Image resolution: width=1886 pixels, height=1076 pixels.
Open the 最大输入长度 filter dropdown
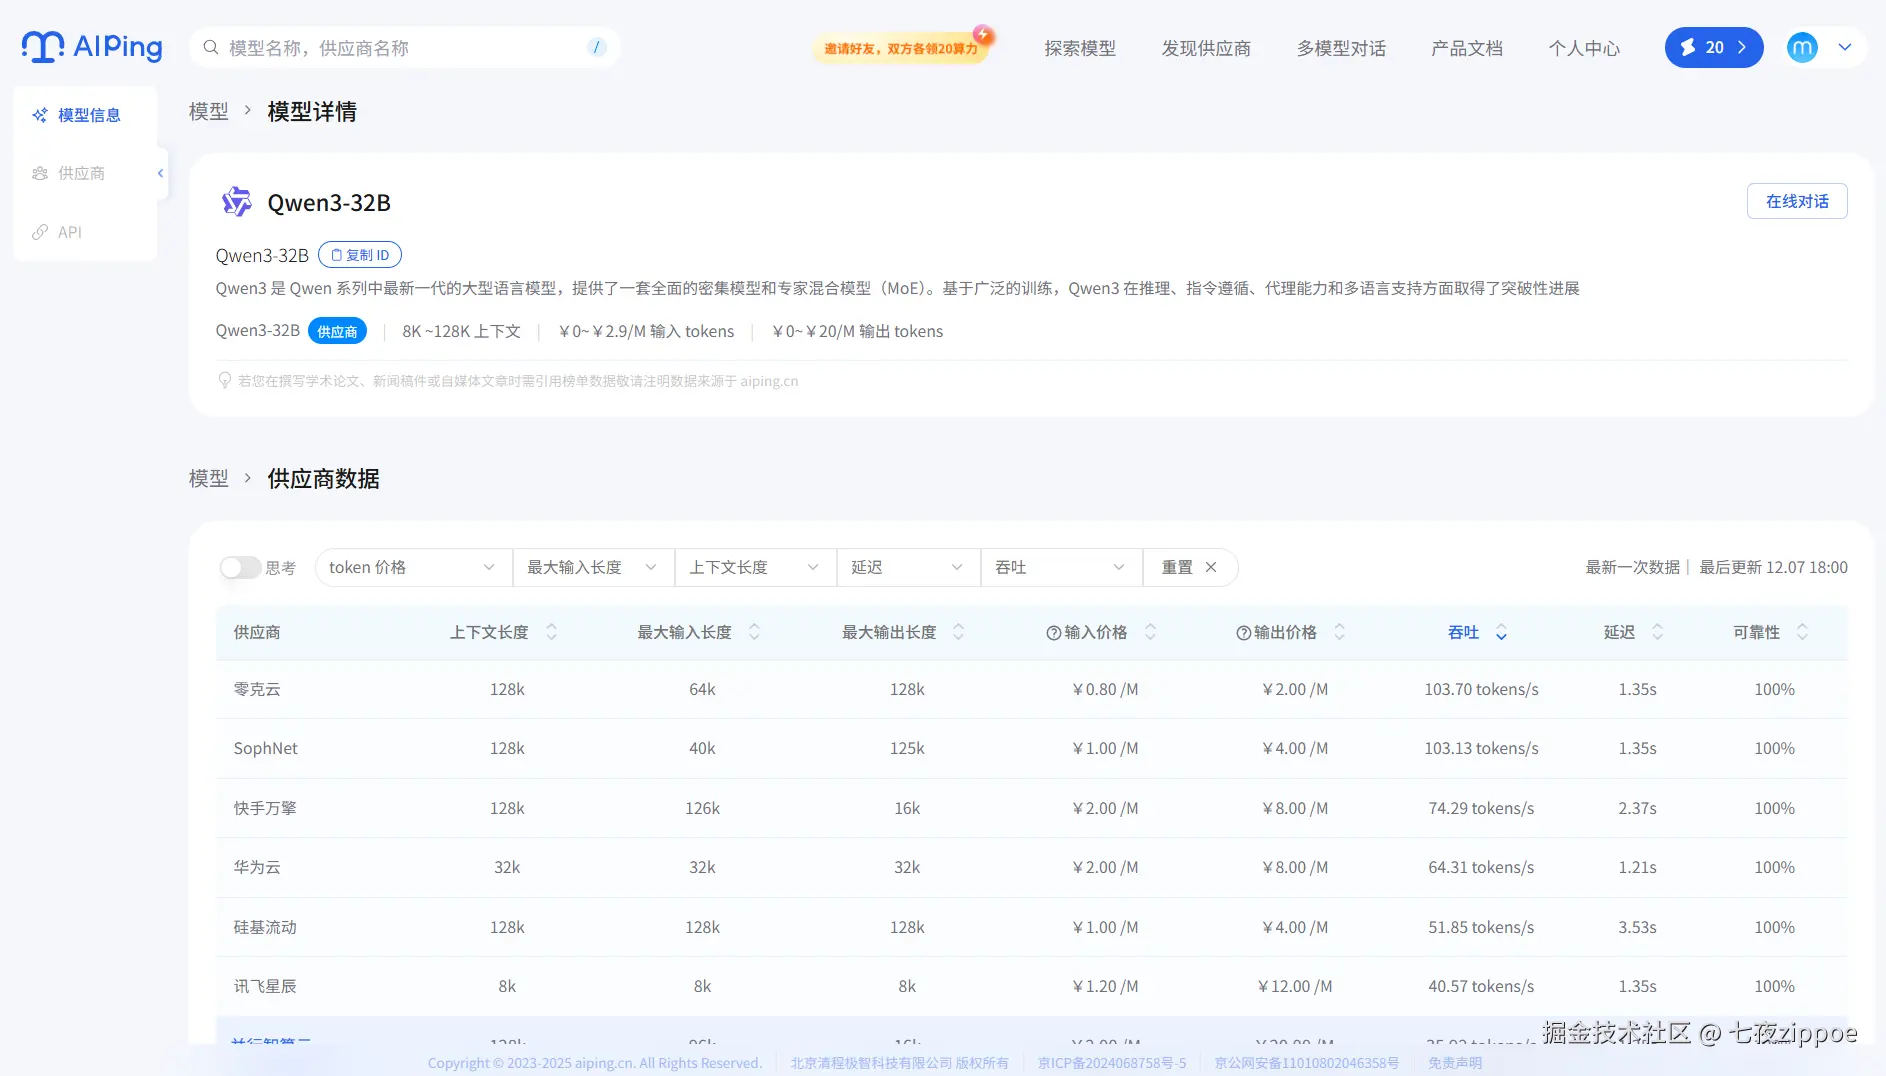tap(593, 567)
